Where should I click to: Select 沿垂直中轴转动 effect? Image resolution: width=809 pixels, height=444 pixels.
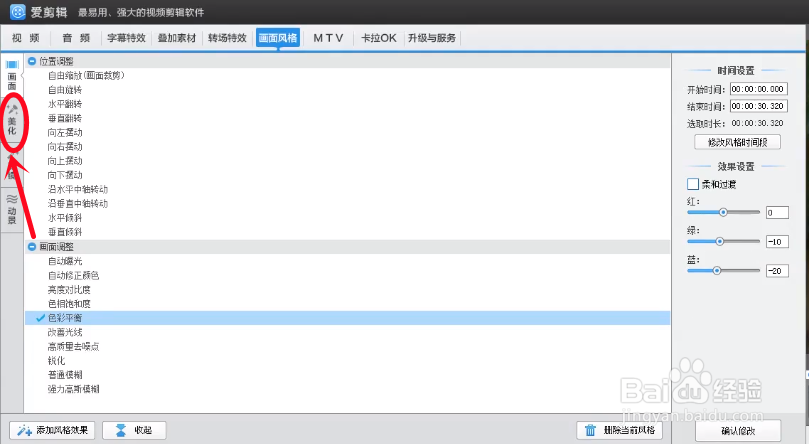[78, 203]
